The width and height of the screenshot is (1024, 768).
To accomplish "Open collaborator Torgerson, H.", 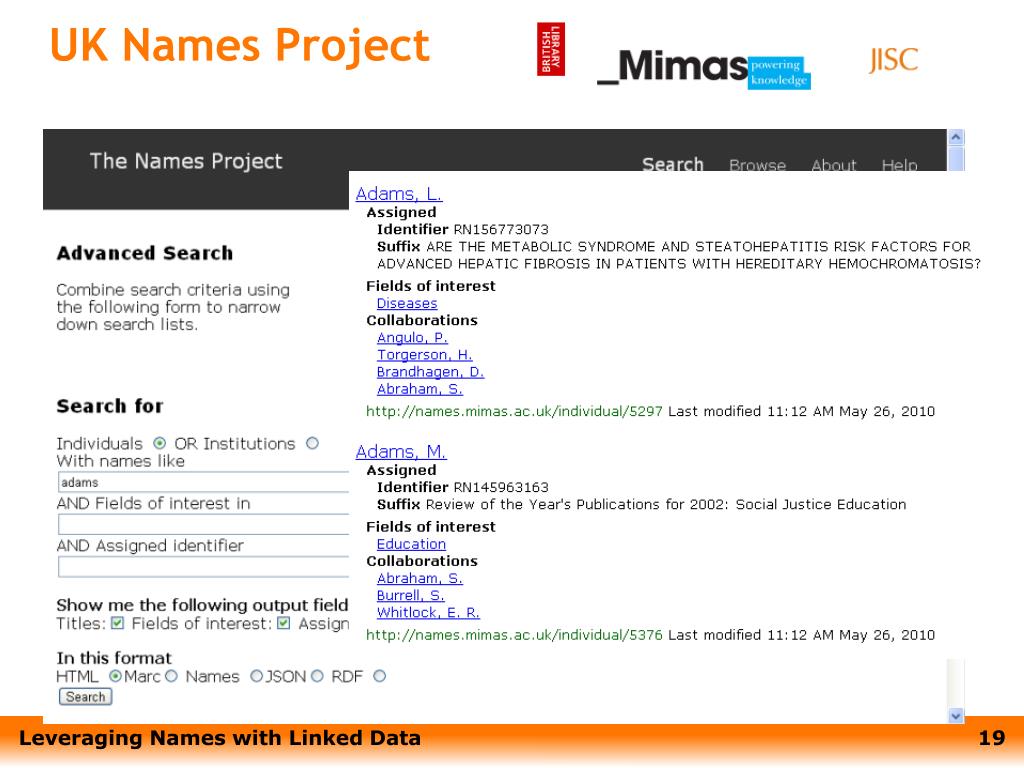I will click(424, 355).
